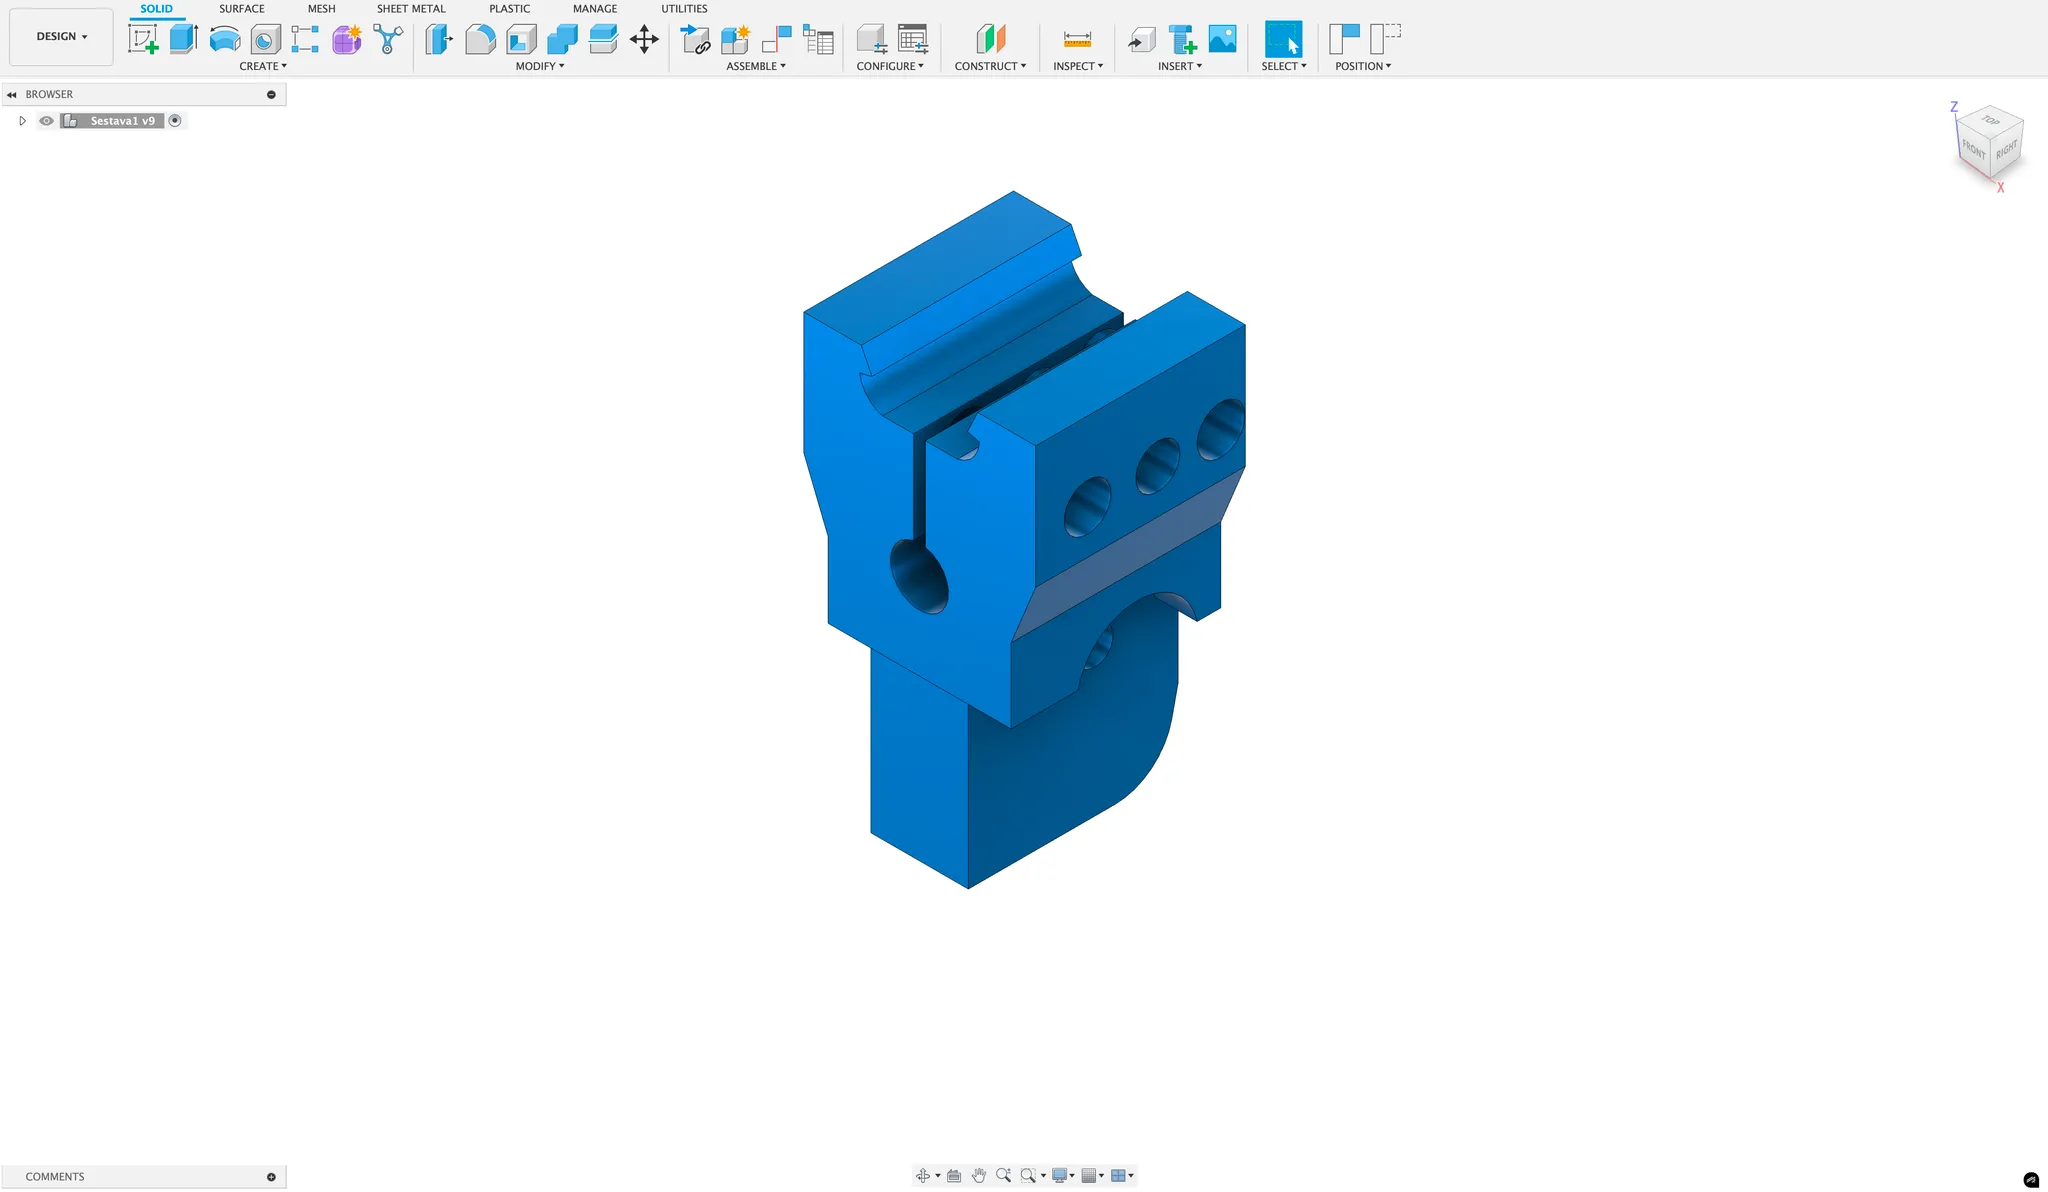Expand the Sestava1 v9 tree node
Screen dimensions: 2048x1192
click(x=22, y=121)
